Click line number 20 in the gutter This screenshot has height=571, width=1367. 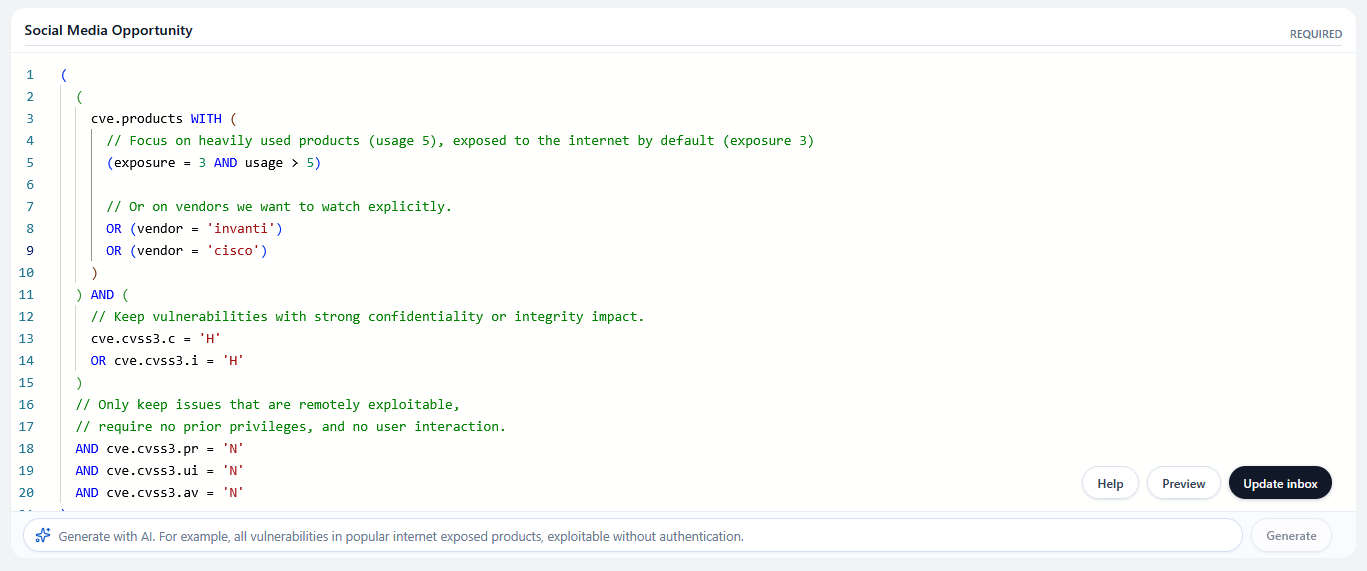[26, 492]
